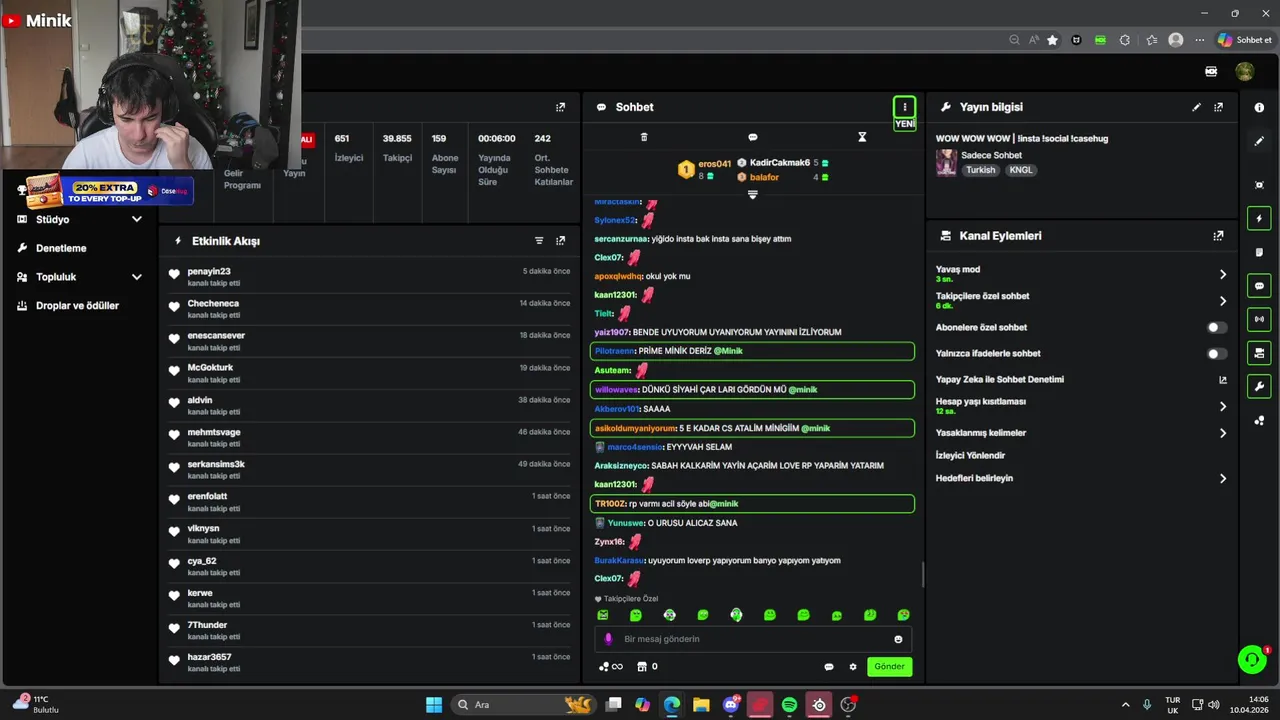Click the Sadece Sohbet category thumbnail

coord(946,163)
